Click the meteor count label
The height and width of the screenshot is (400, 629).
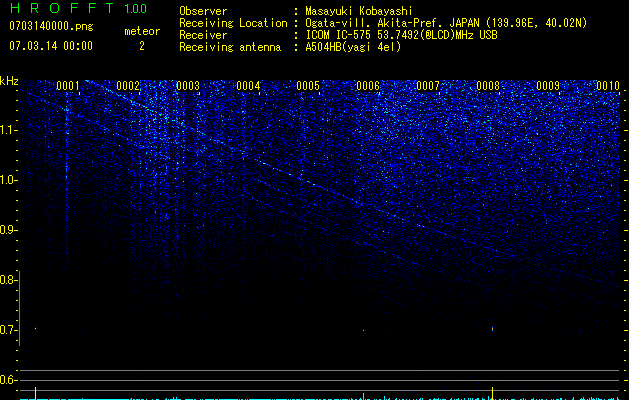(142, 31)
